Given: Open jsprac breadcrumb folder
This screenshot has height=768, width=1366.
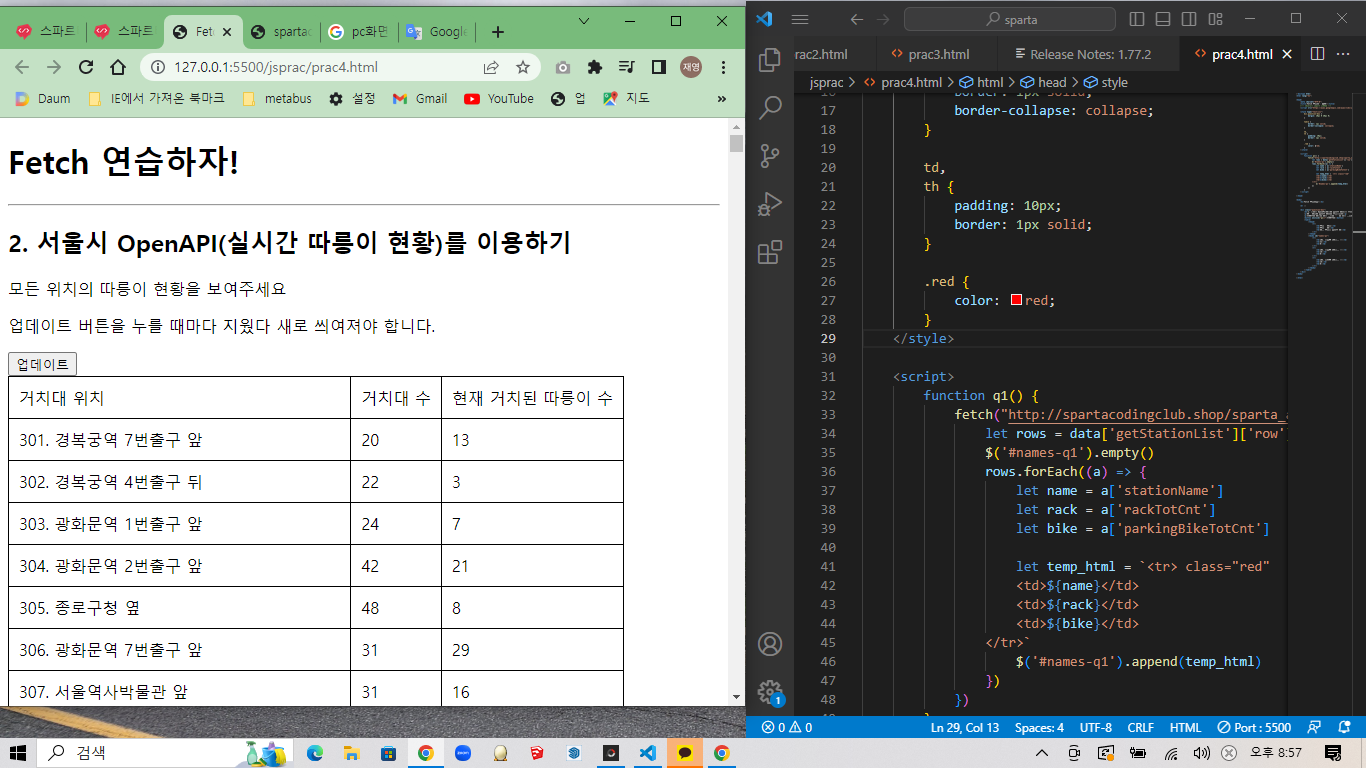Looking at the screenshot, I should [x=826, y=82].
